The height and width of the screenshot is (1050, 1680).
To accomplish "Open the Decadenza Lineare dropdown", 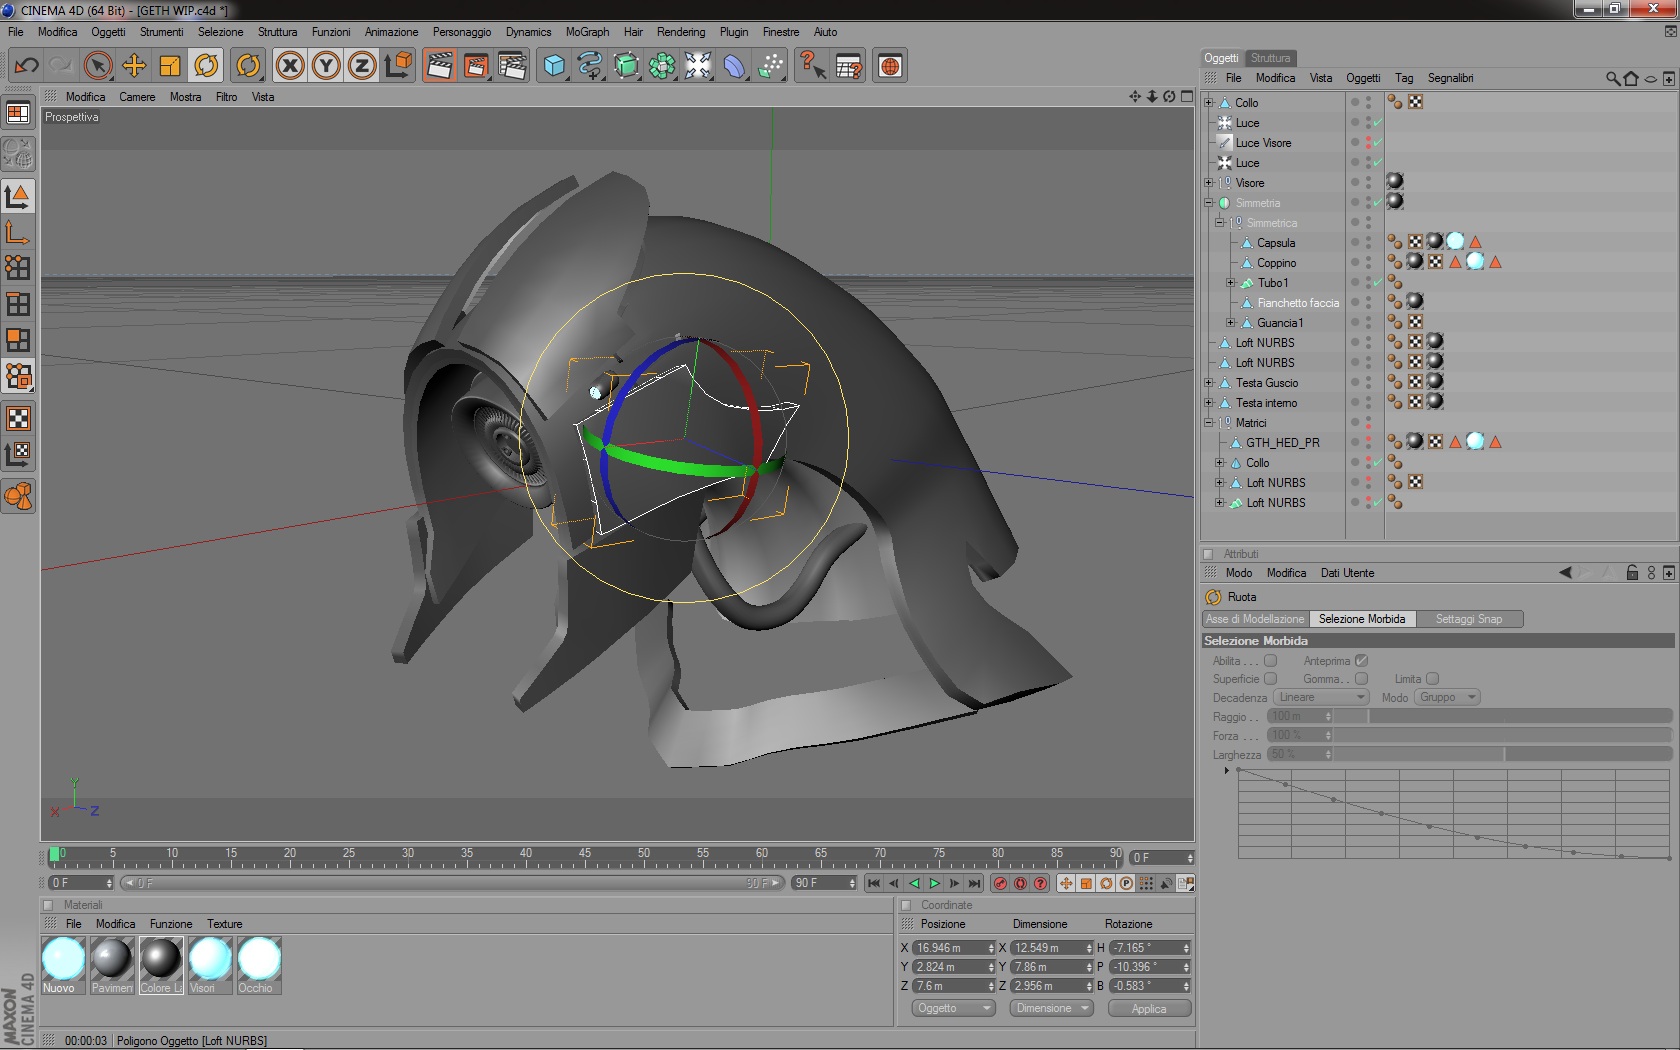I will coord(1321,697).
